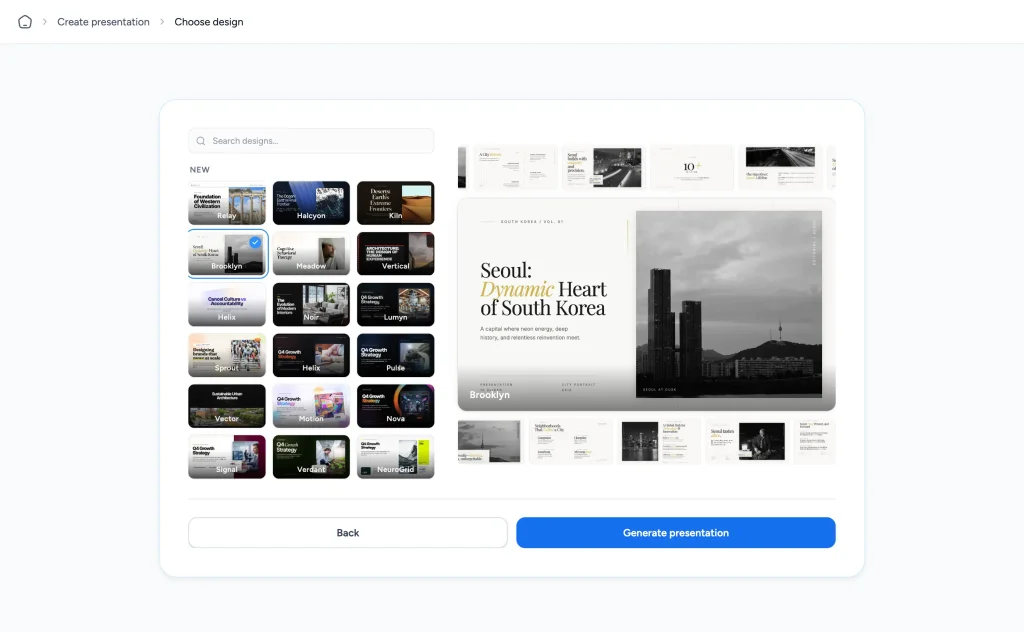This screenshot has width=1024, height=632.
Task: Choose the Signal design template
Action: pyautogui.click(x=227, y=457)
